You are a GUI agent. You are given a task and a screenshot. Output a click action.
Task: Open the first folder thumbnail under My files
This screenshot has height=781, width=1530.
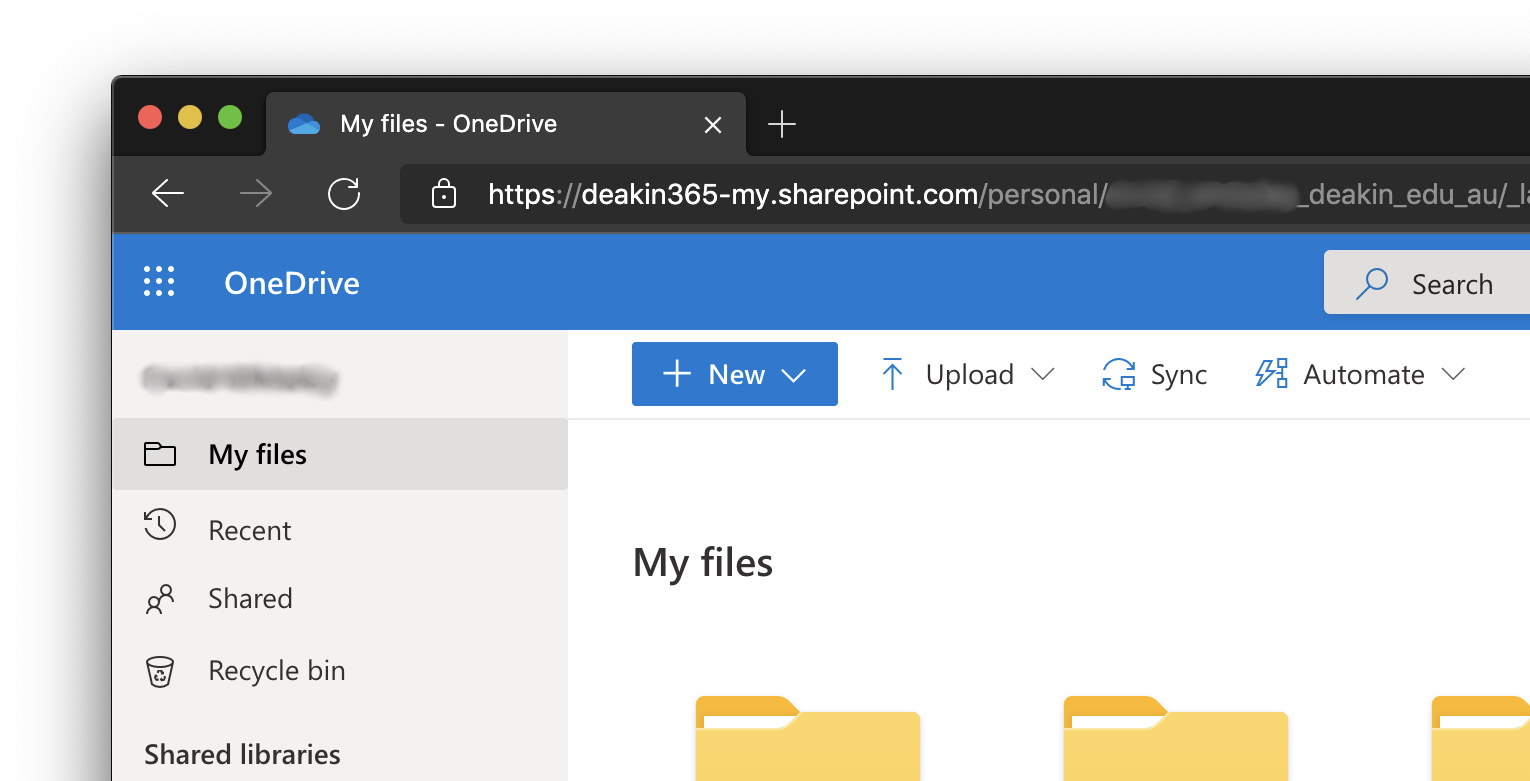click(x=807, y=740)
